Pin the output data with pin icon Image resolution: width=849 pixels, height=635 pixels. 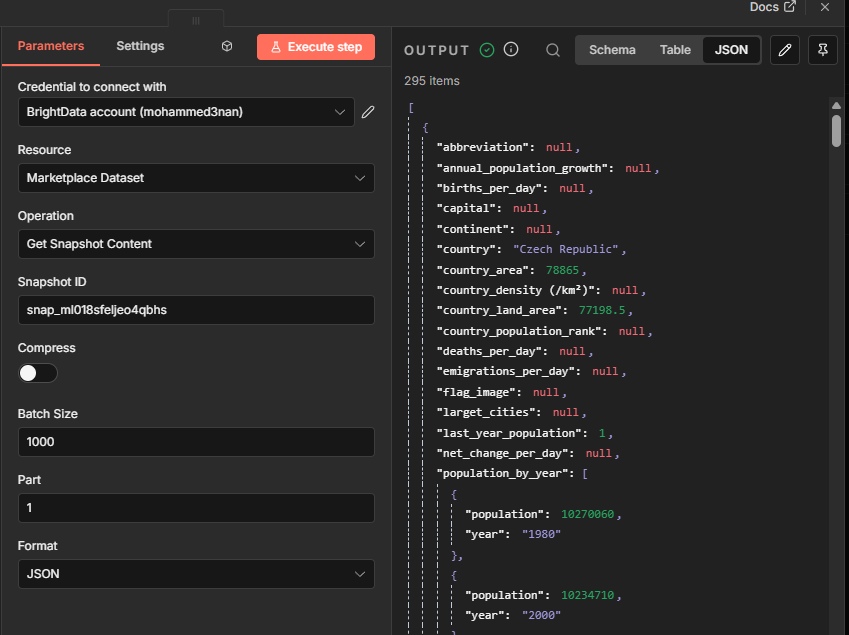[822, 50]
